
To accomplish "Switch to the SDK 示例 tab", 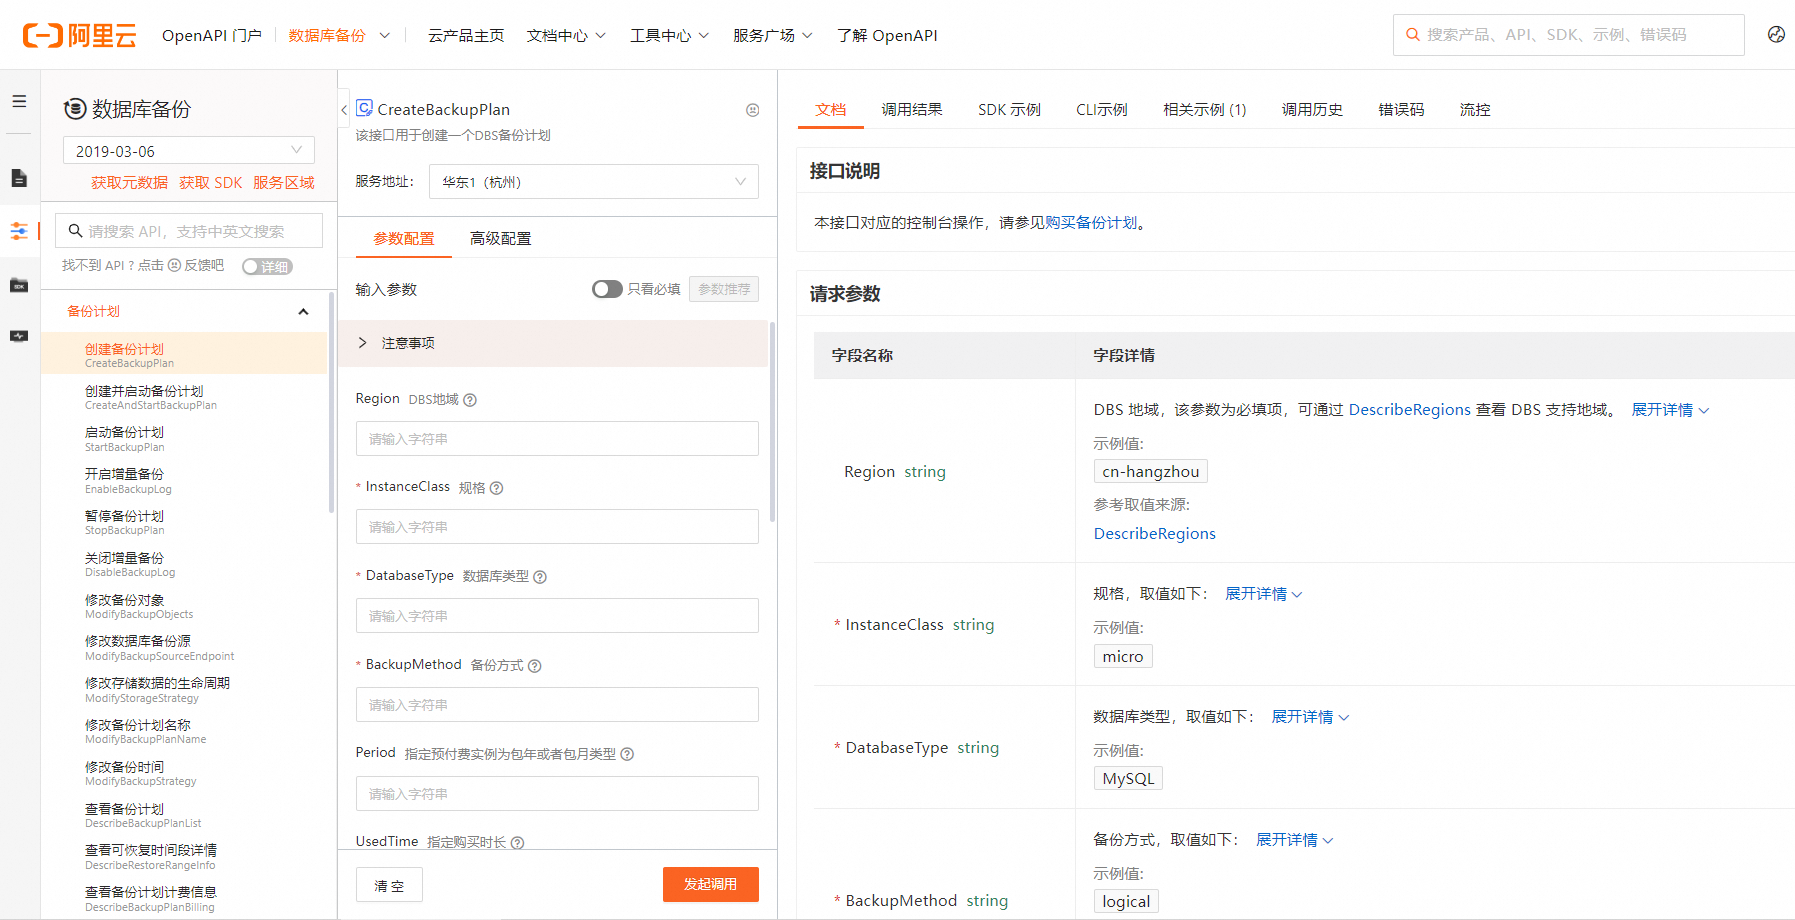I will tap(1009, 110).
